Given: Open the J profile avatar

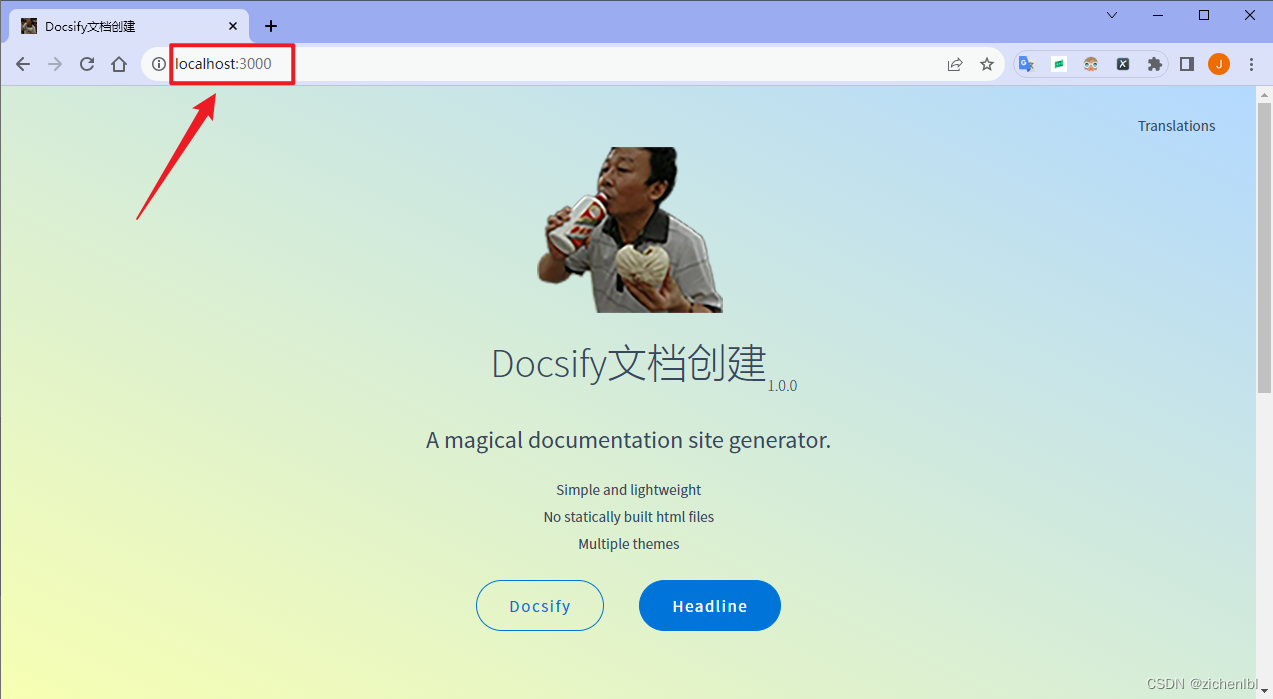Looking at the screenshot, I should point(1219,64).
